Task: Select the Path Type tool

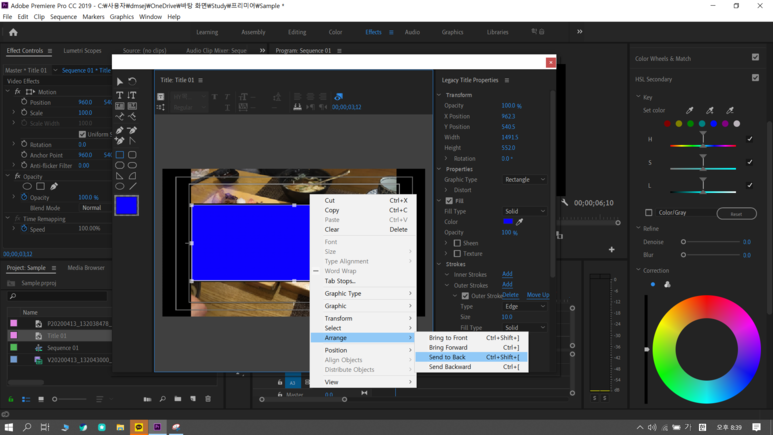Action: [120, 117]
